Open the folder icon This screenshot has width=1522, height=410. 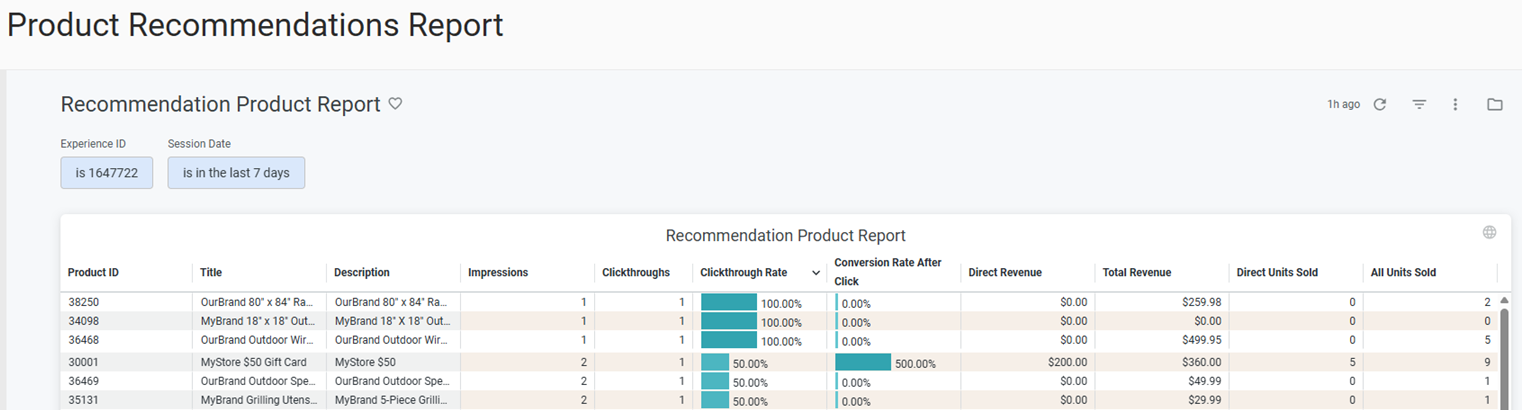click(1495, 104)
